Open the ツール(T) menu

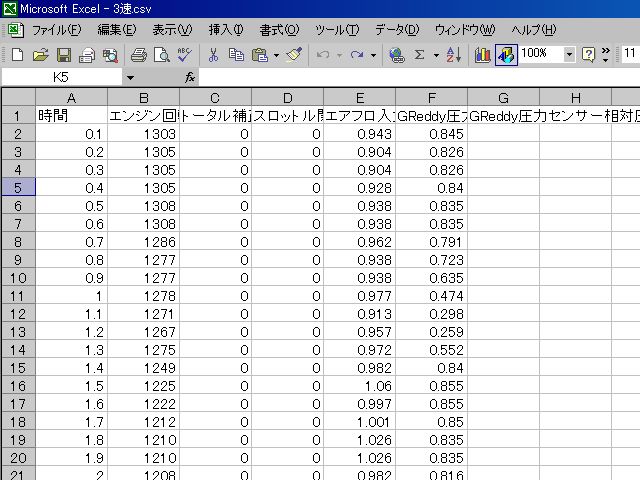(337, 30)
